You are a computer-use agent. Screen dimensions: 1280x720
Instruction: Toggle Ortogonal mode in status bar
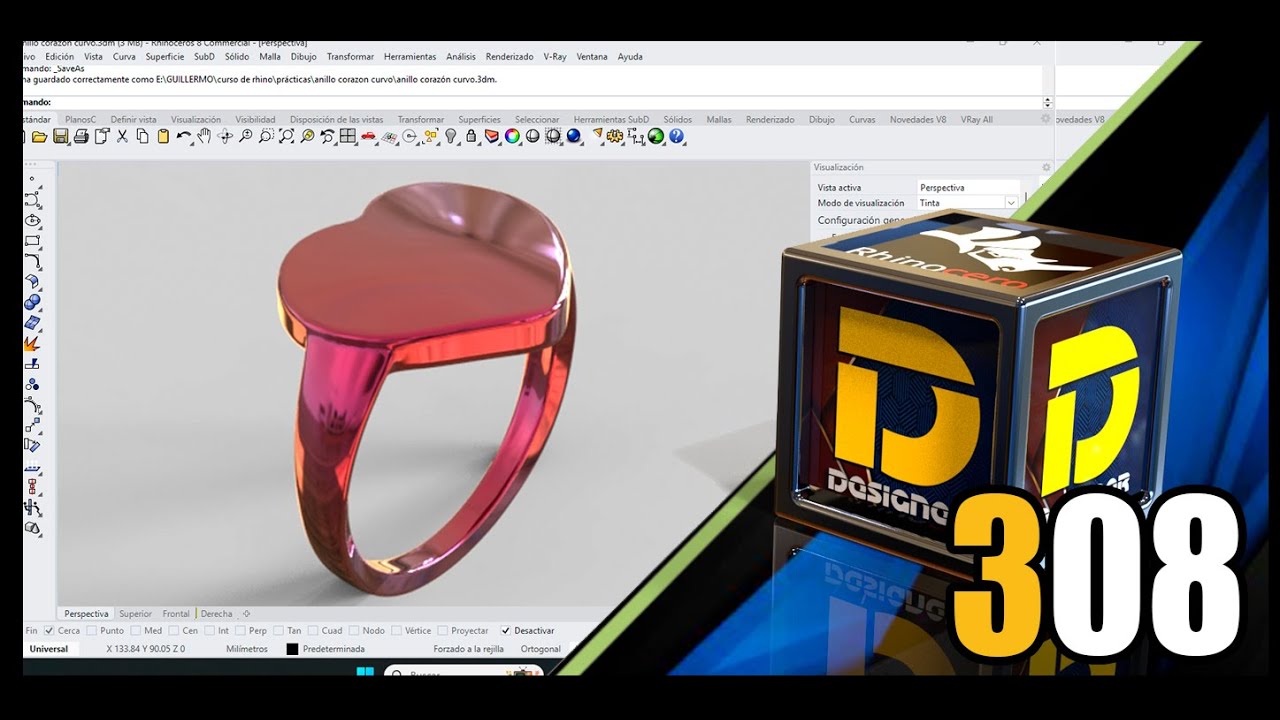[541, 649]
